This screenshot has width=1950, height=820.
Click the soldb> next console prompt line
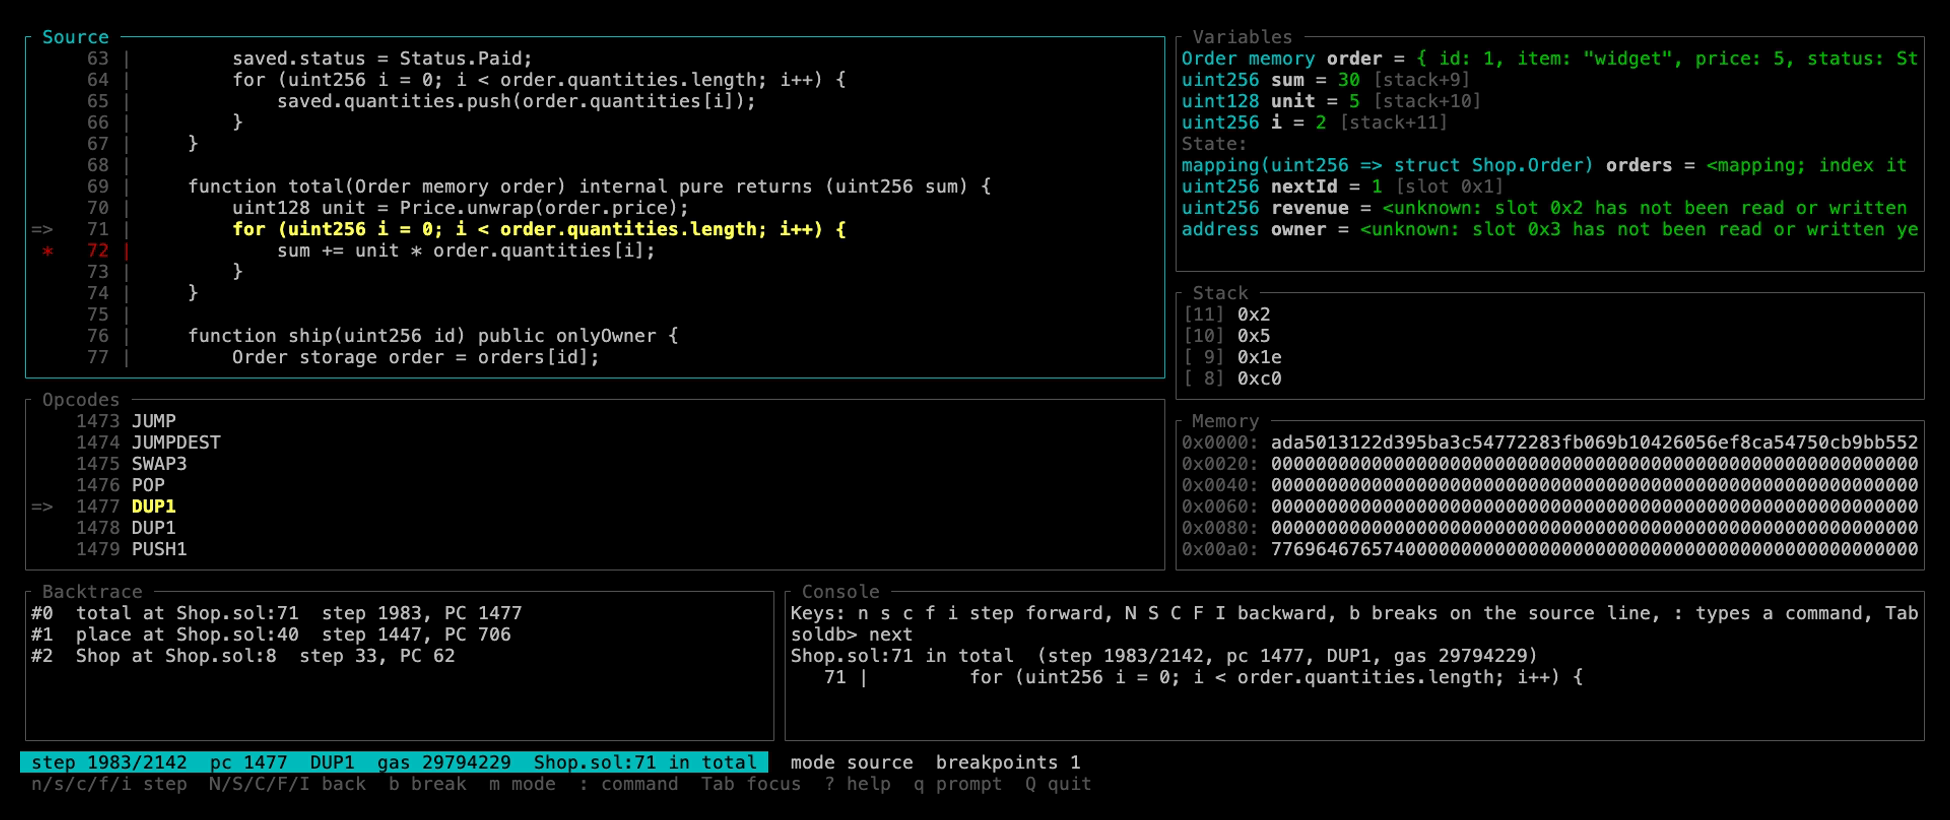[851, 635]
